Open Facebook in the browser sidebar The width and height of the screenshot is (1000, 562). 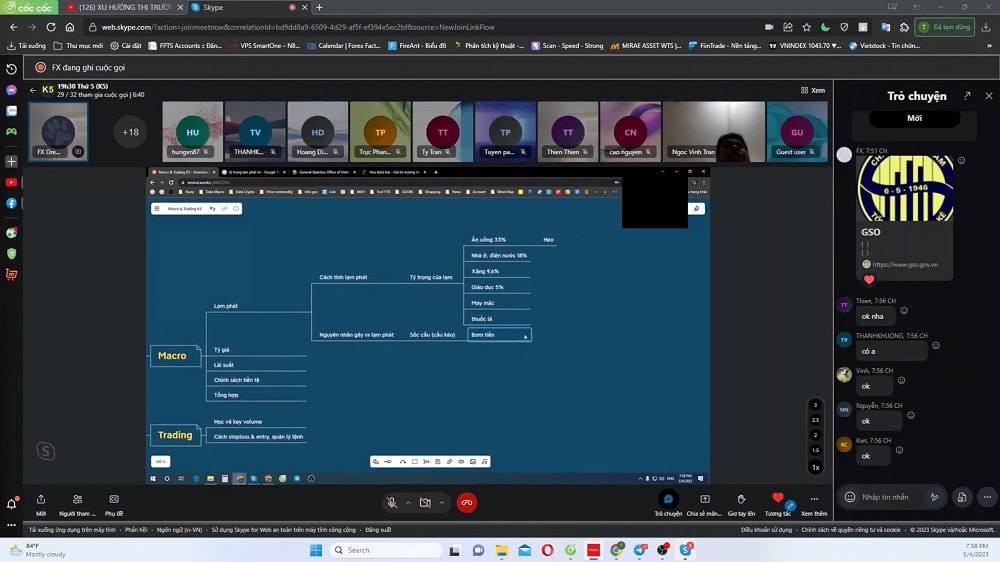click(x=11, y=203)
